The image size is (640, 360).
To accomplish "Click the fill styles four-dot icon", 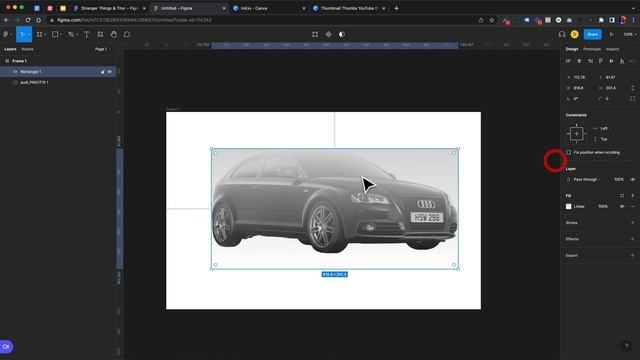I will (x=622, y=196).
